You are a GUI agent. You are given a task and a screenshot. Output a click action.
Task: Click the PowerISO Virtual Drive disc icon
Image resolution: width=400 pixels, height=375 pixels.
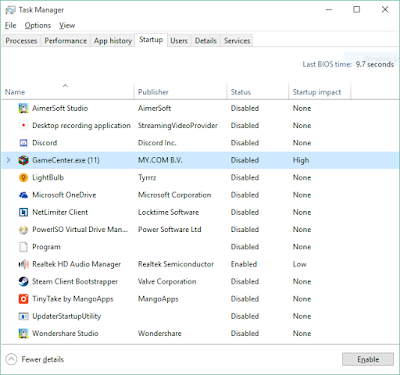23,230
